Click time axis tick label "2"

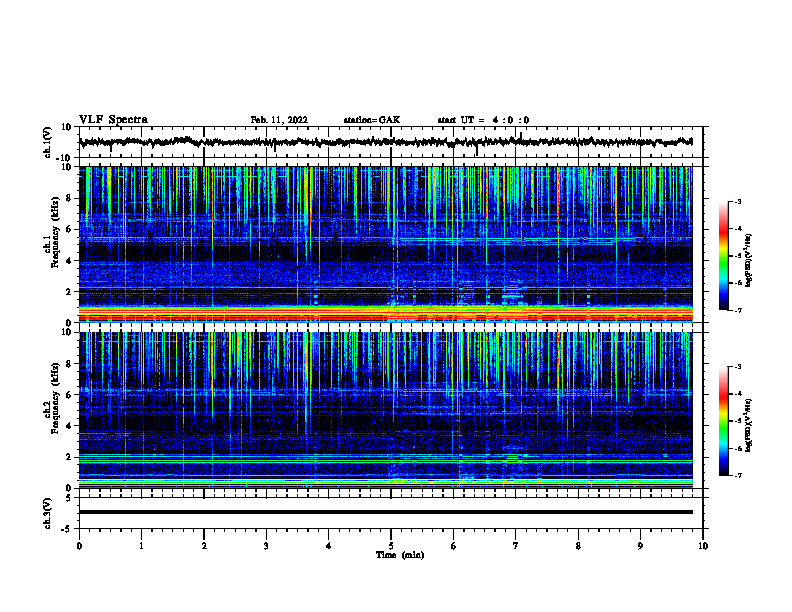click(x=204, y=546)
